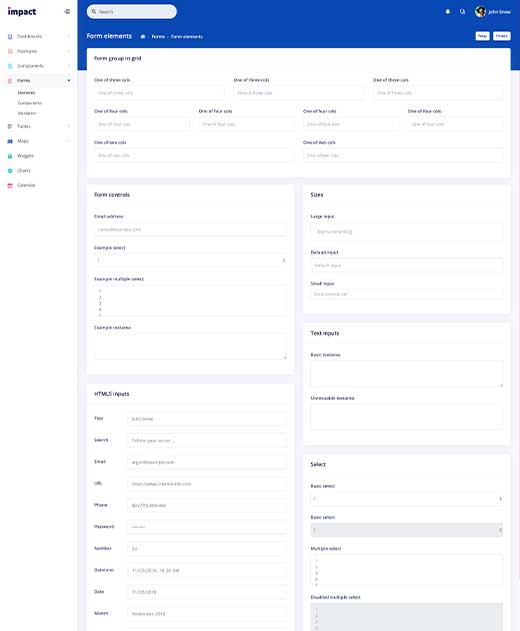The width and height of the screenshot is (520, 631).
Task: Click the magnifier icon in the search bar
Action: click(x=94, y=12)
